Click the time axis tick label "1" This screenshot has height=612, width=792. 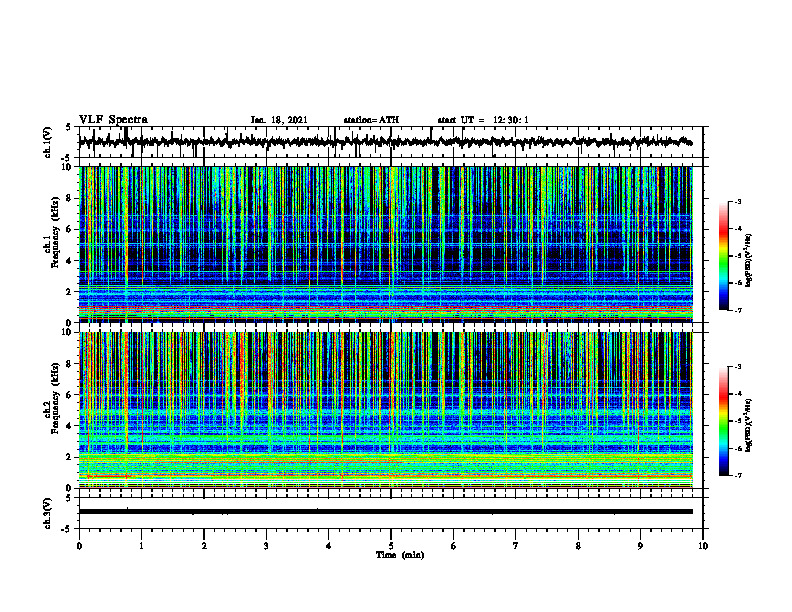pyautogui.click(x=141, y=546)
